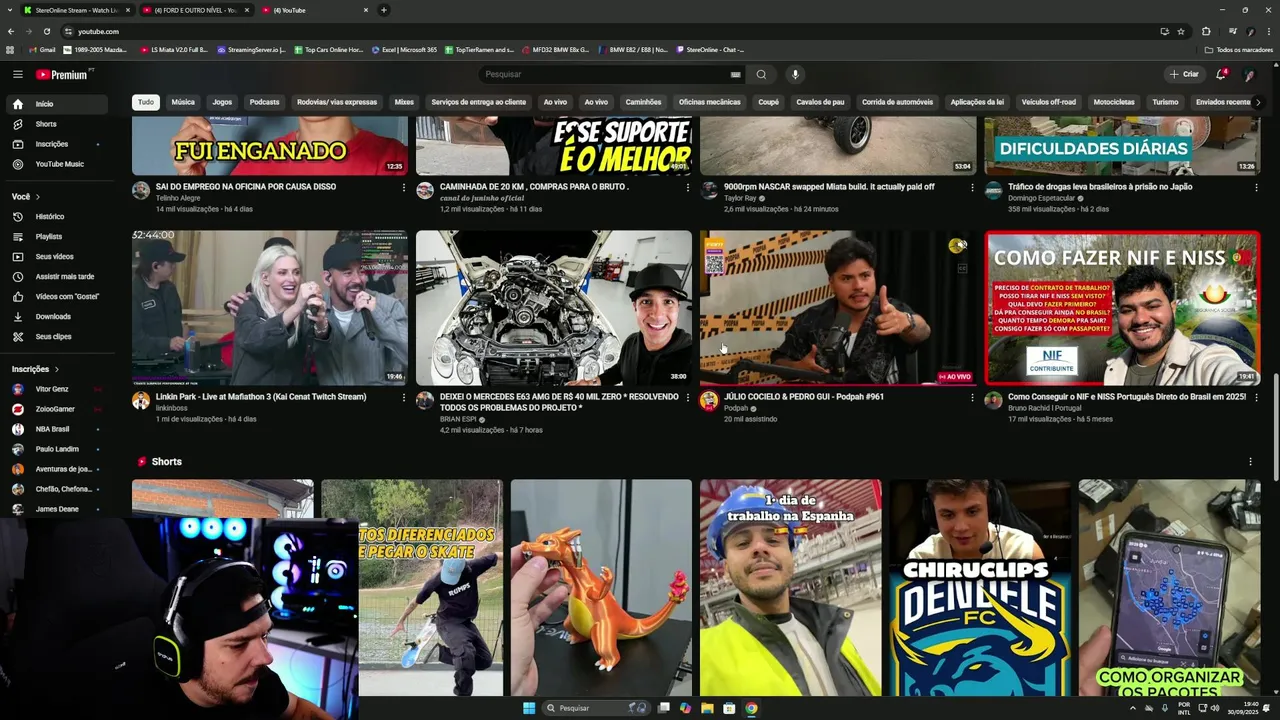Open File Explorer from taskbar
The image size is (1280, 720).
click(707, 708)
